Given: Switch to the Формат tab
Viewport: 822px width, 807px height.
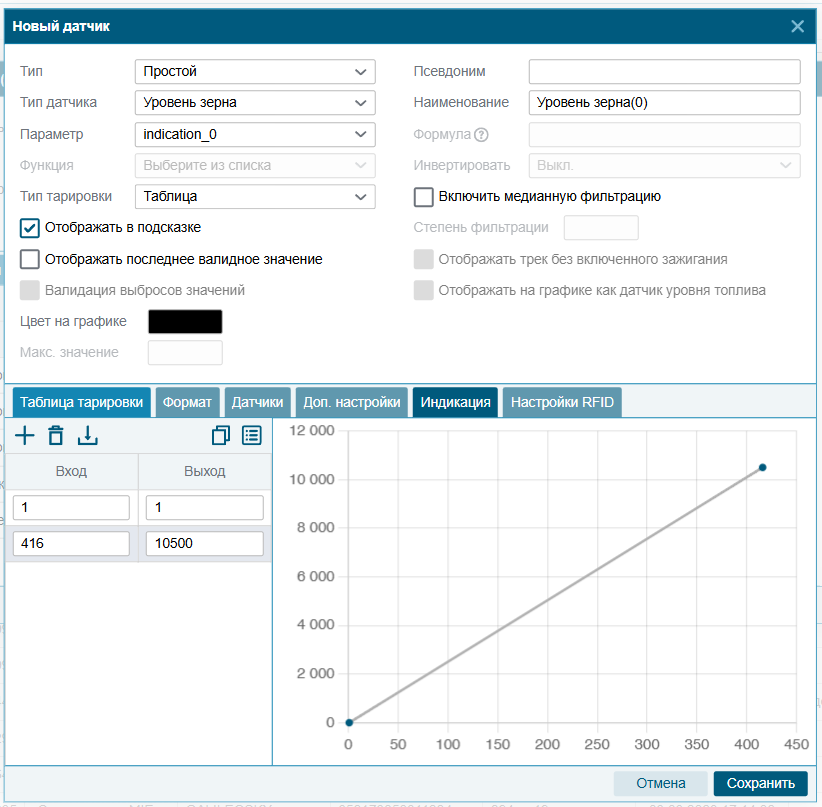Looking at the screenshot, I should tap(187, 402).
